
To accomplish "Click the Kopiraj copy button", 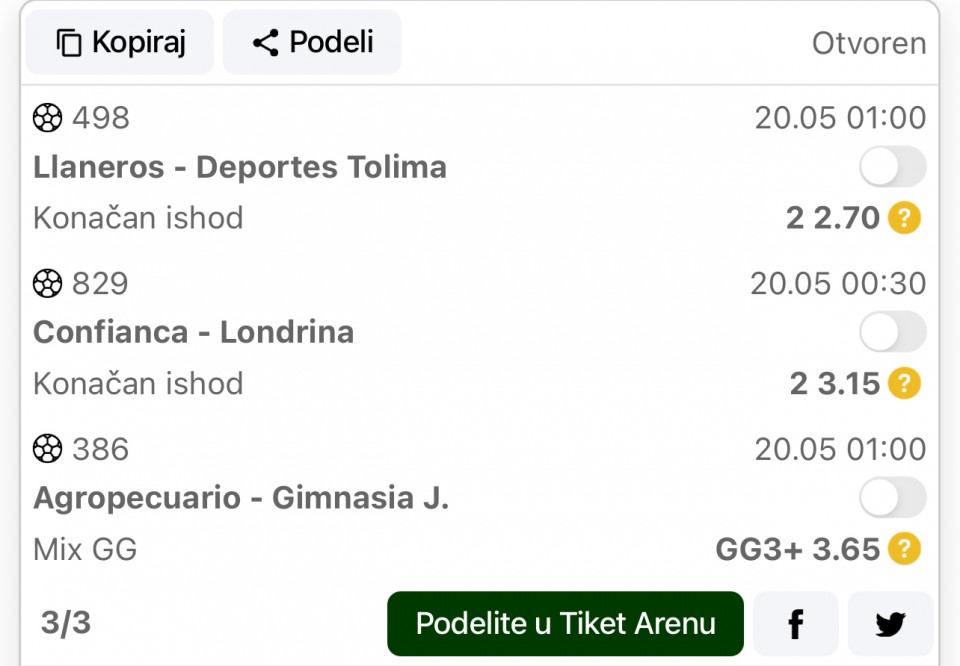I will point(120,42).
